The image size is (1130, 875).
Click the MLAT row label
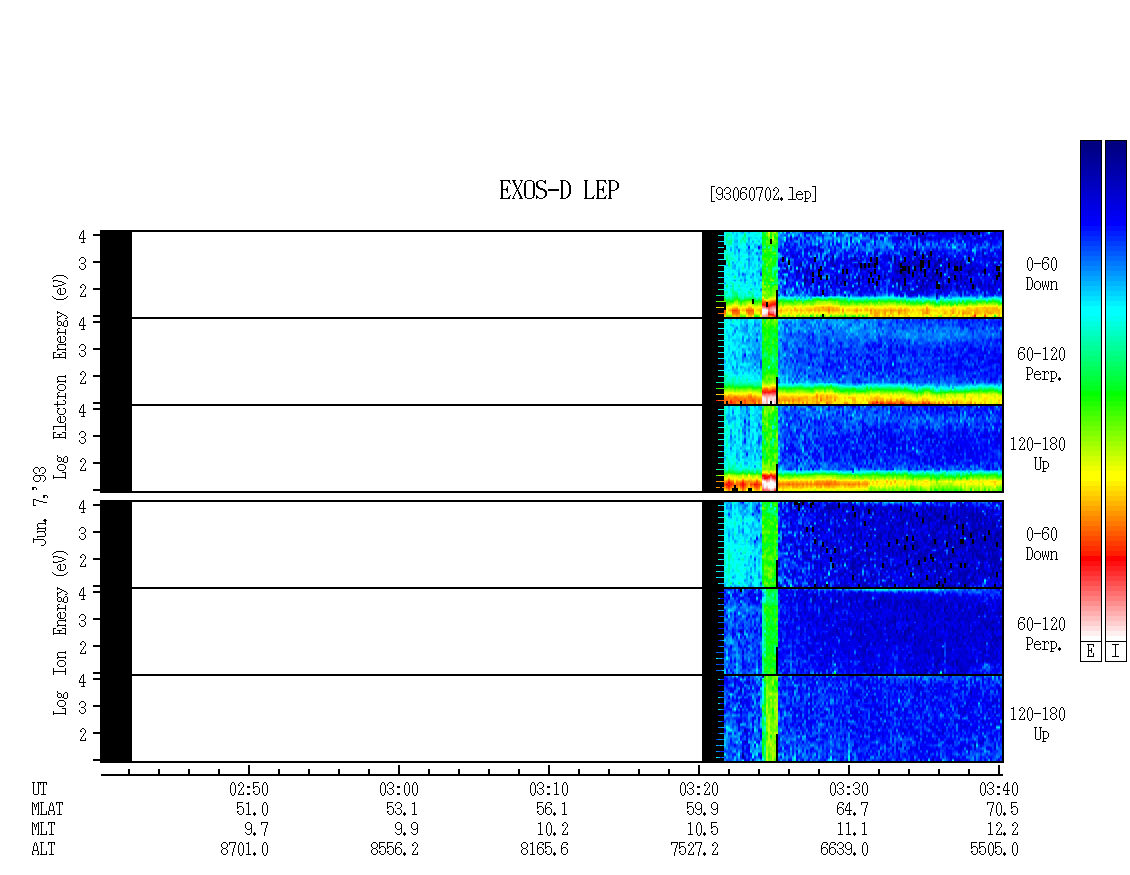(47, 809)
